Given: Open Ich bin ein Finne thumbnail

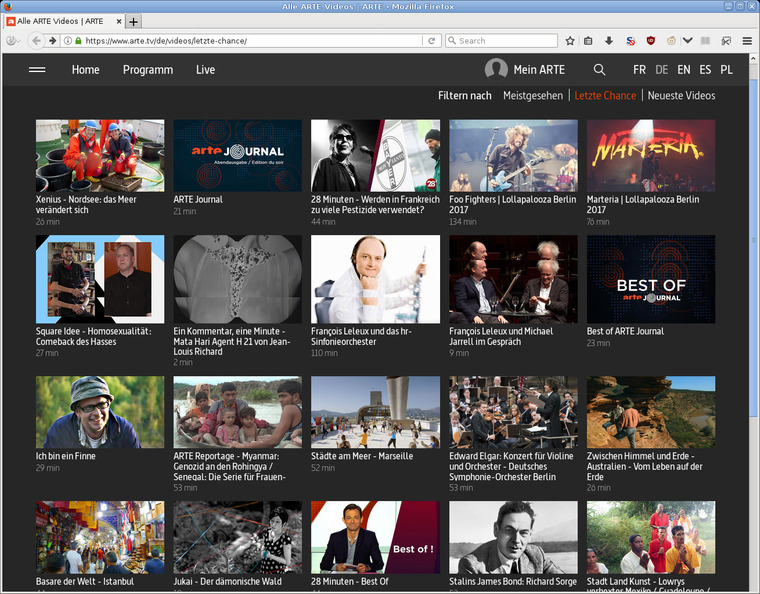Looking at the screenshot, I should click(x=100, y=412).
